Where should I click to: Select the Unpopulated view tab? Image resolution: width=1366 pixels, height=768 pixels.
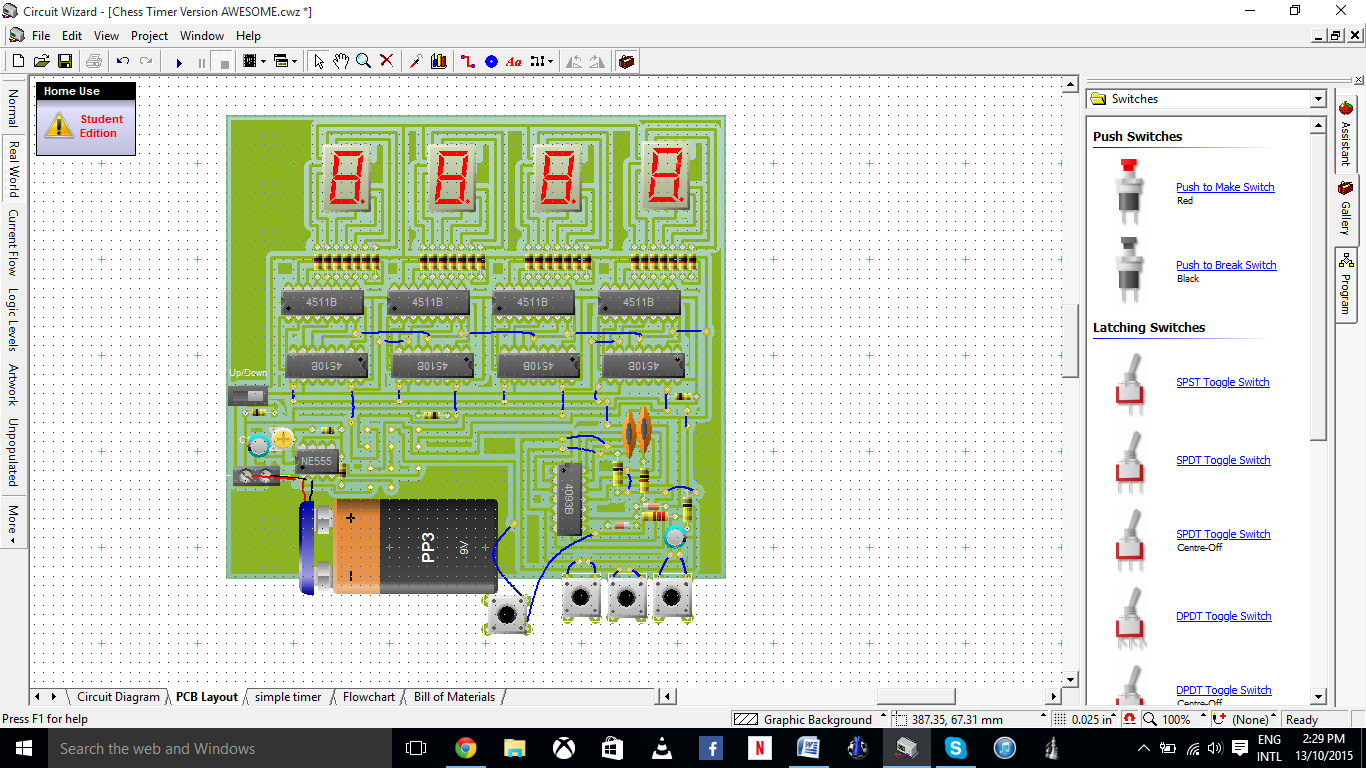[13, 452]
